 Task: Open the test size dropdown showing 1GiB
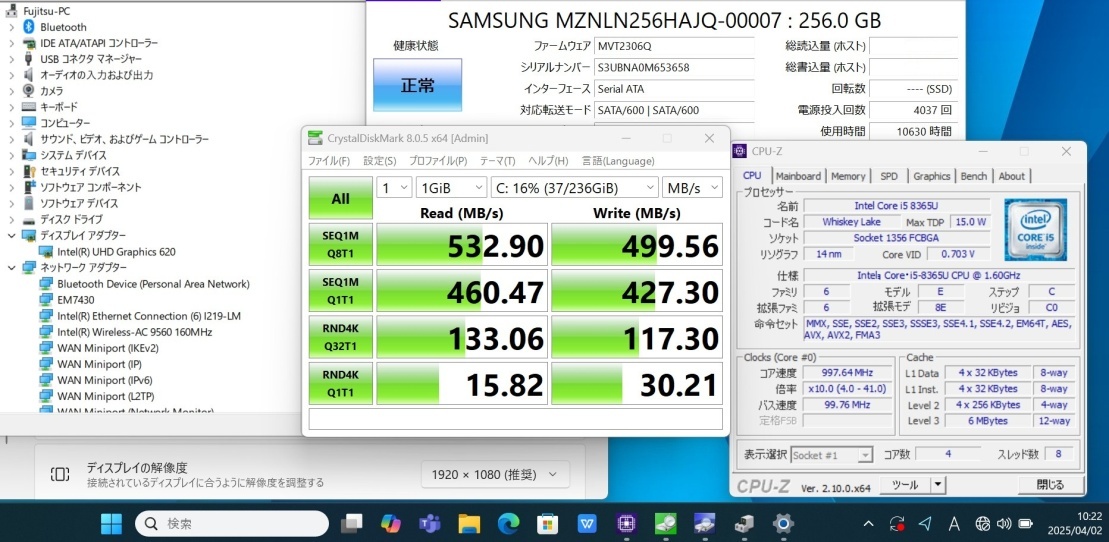[x=451, y=188]
